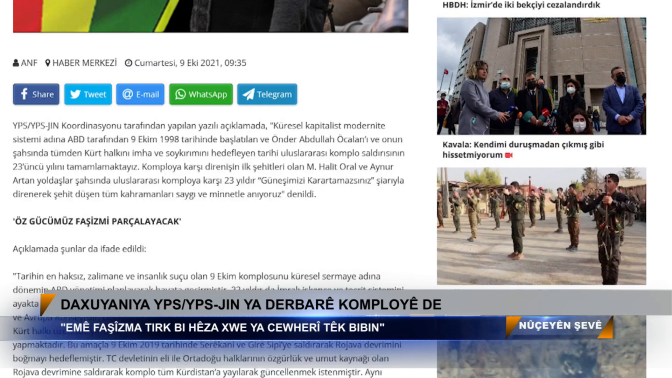This screenshot has width=672, height=378.
Task: Share the article via E-mail button
Action: pyautogui.click(x=140, y=94)
